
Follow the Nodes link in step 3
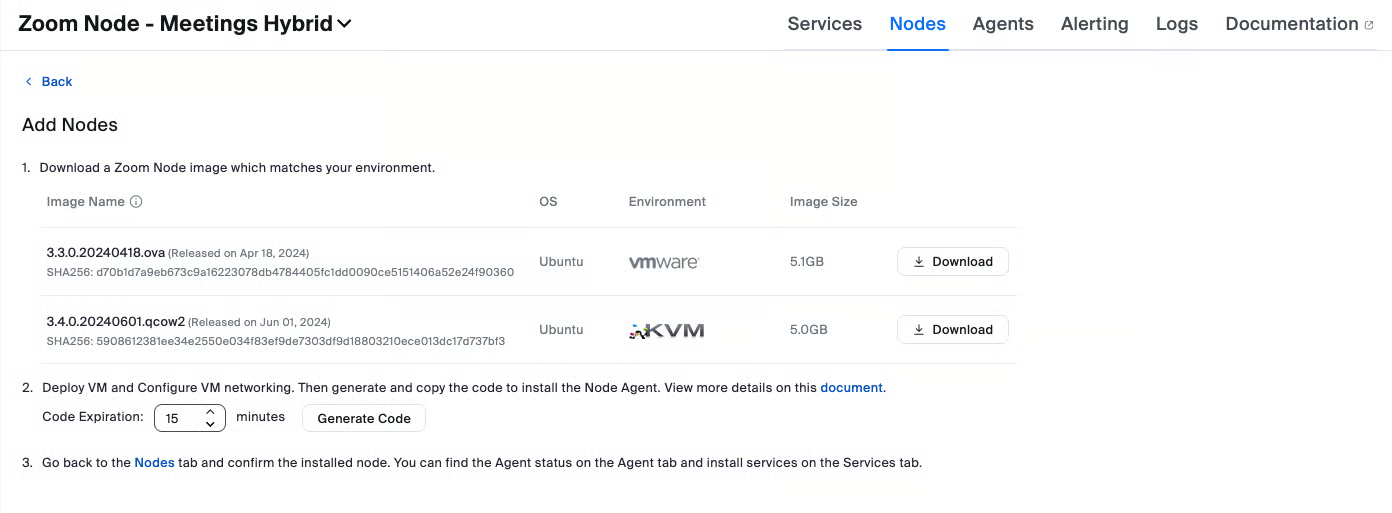[154, 463]
